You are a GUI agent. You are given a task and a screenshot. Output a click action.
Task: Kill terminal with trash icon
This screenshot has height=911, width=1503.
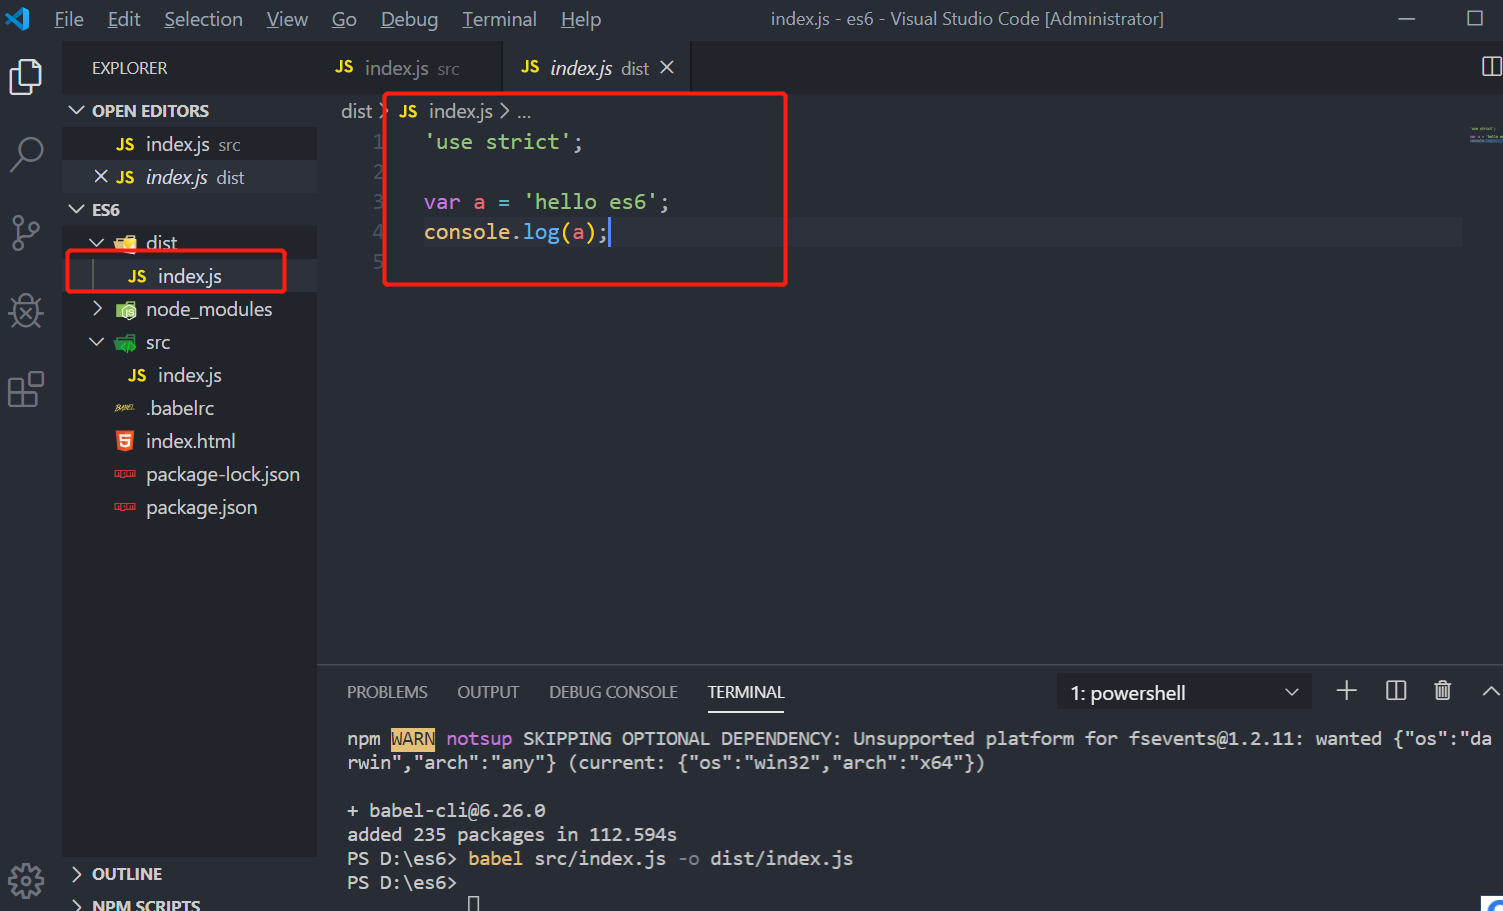point(1442,691)
